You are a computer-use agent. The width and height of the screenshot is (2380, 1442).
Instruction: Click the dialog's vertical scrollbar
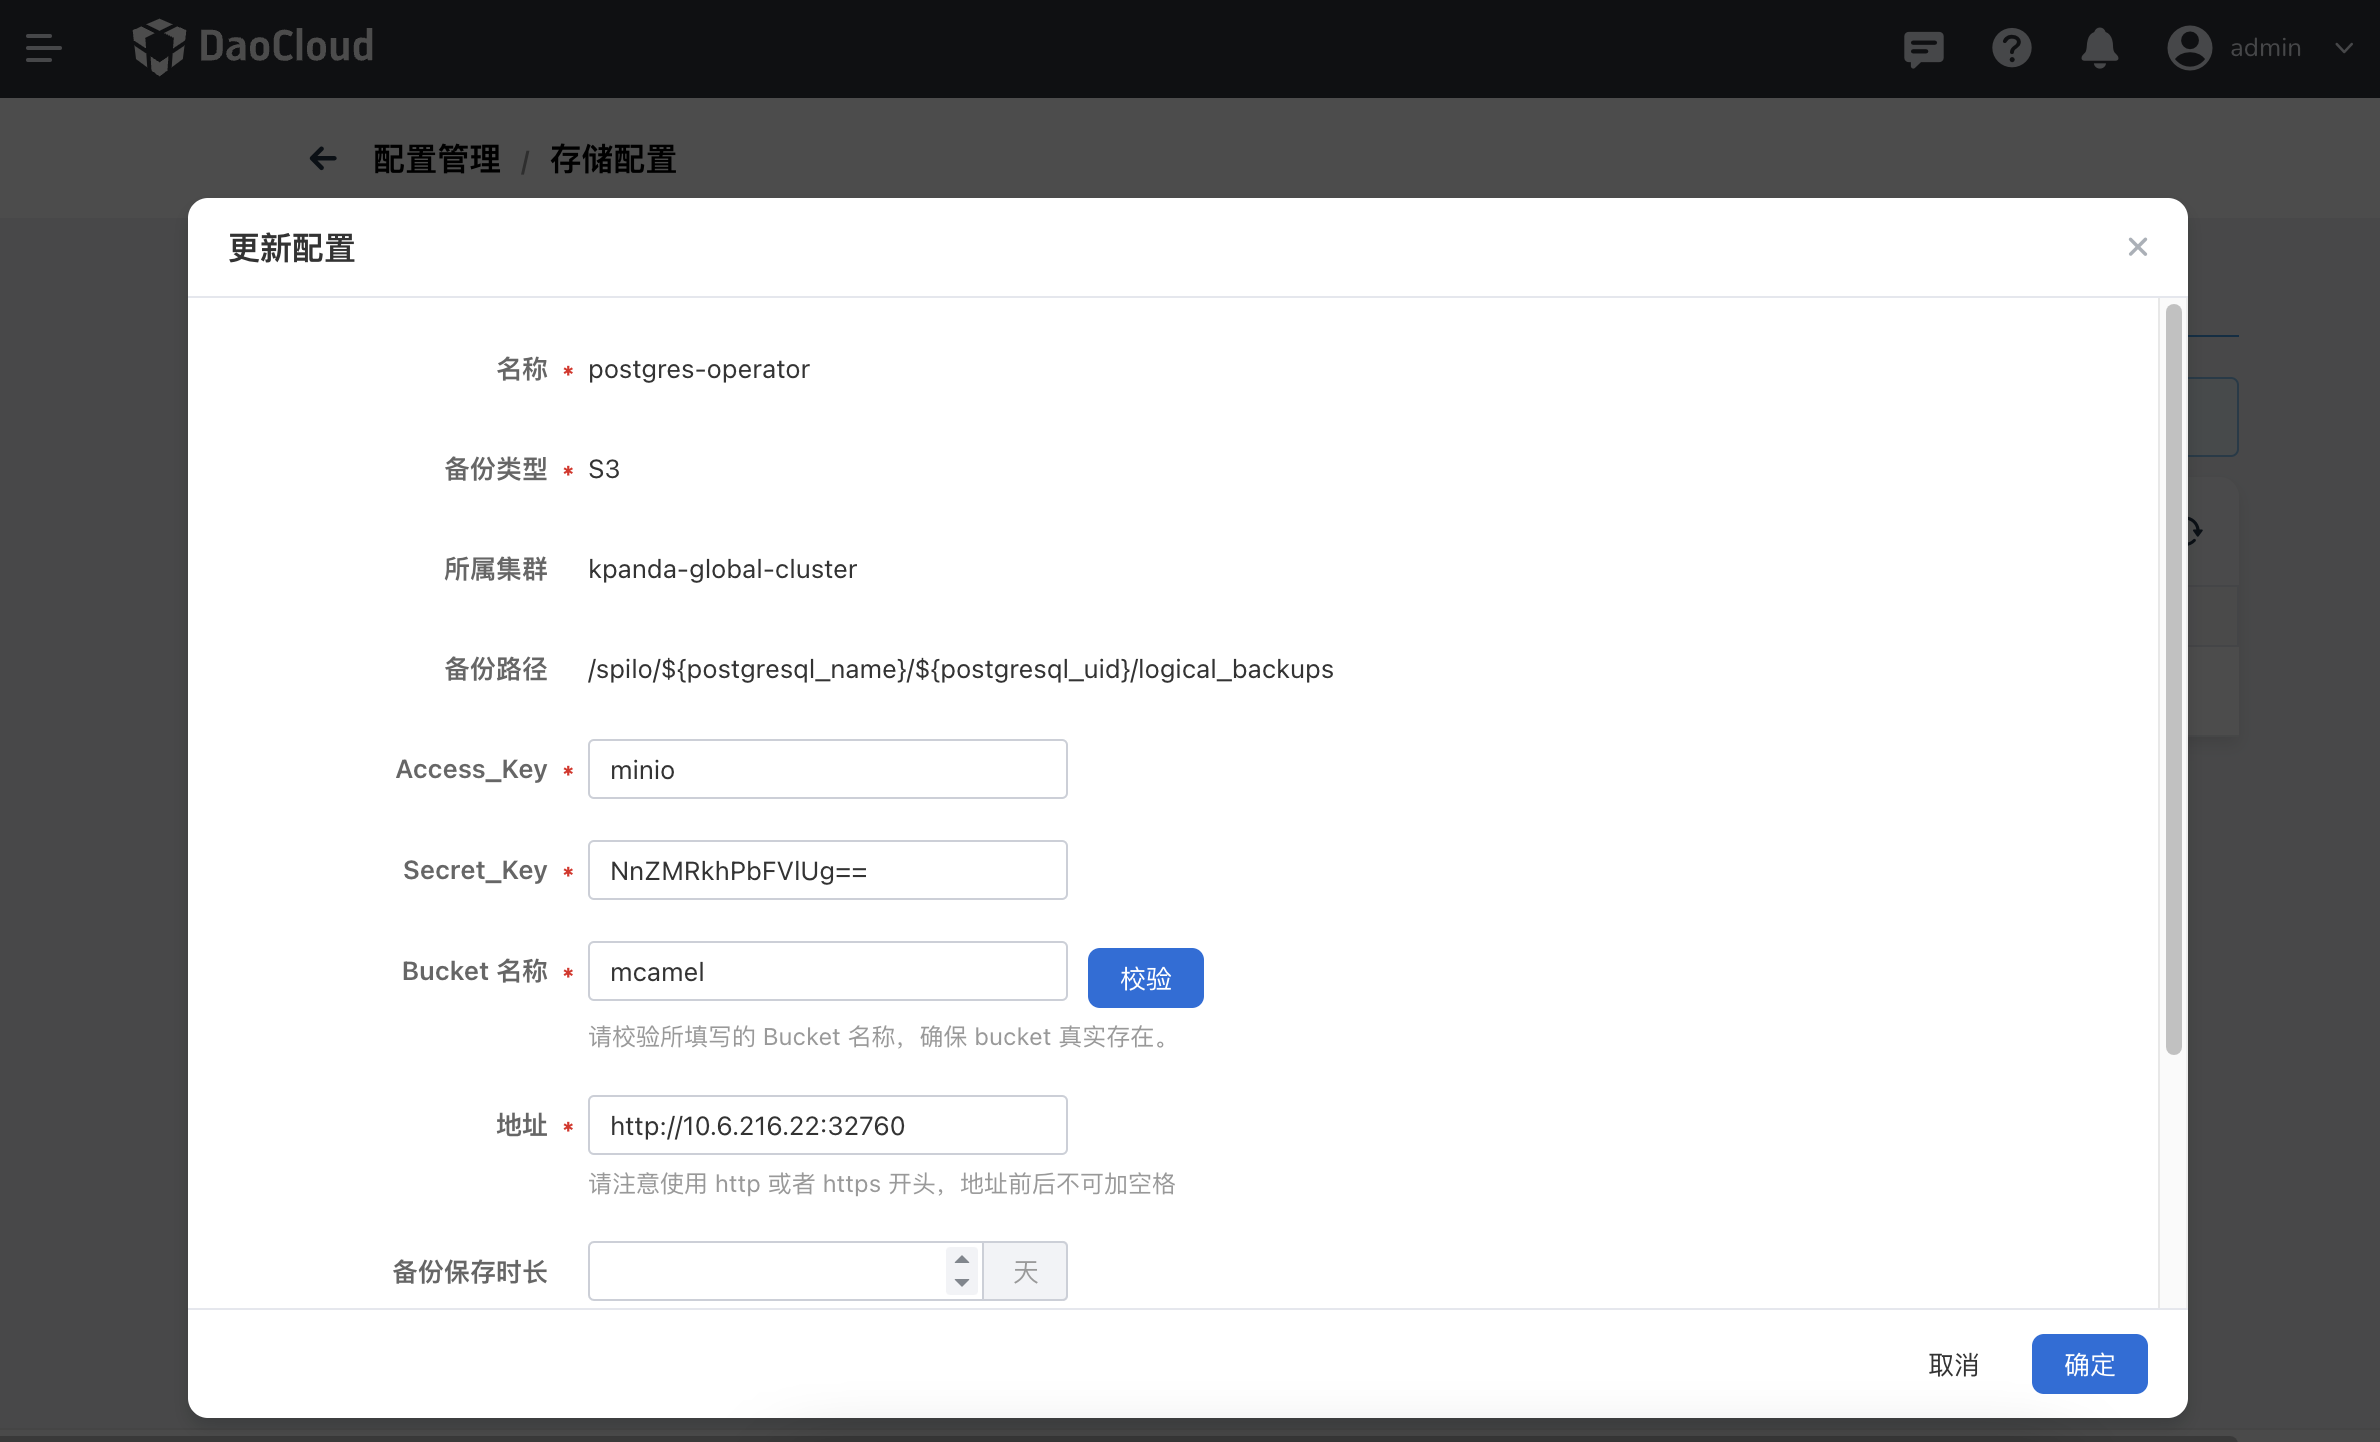click(2173, 680)
